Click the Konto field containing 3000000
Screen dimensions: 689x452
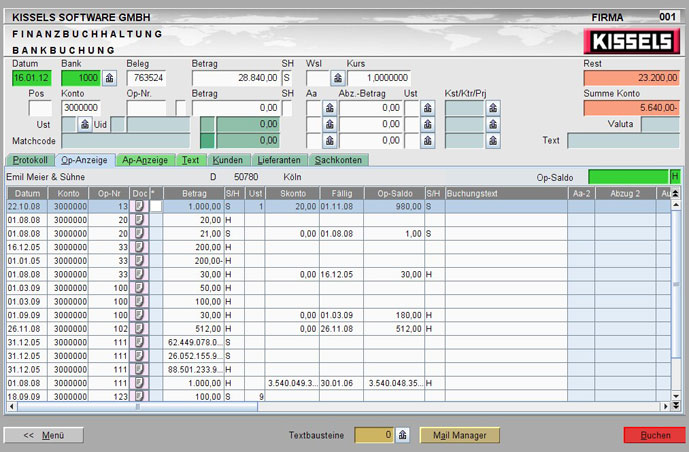click(81, 108)
